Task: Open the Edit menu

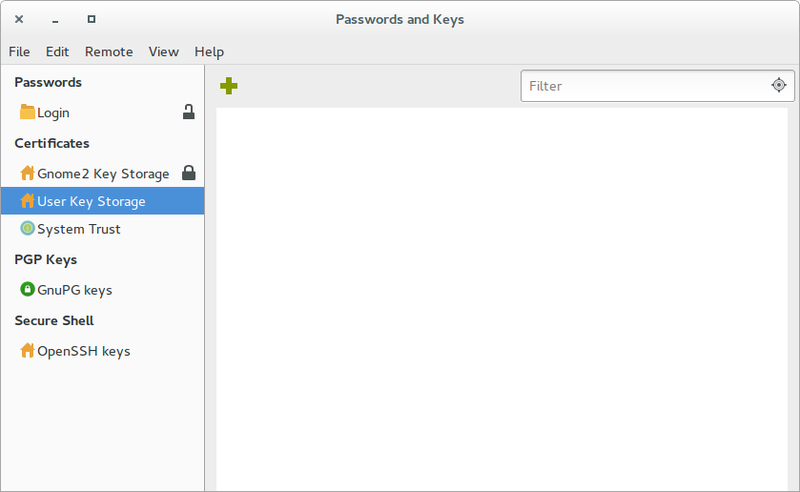Action: 57,52
